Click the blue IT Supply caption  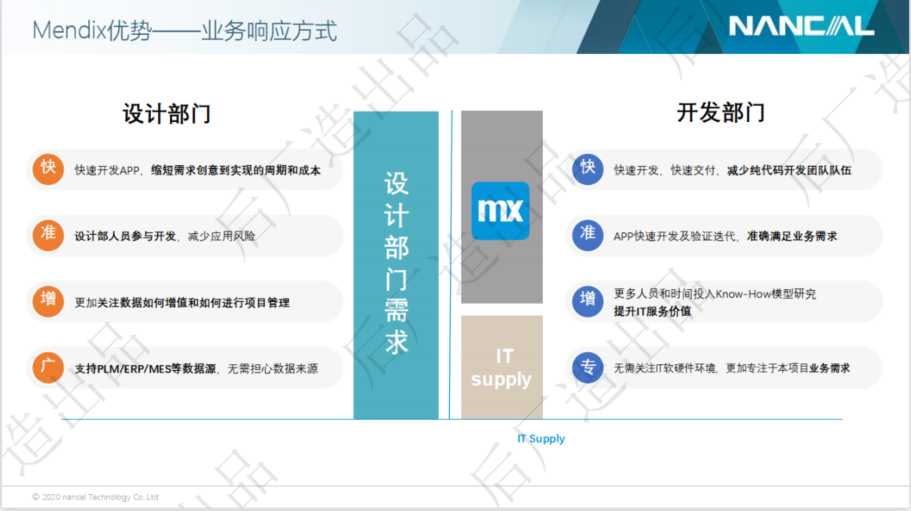(x=541, y=438)
